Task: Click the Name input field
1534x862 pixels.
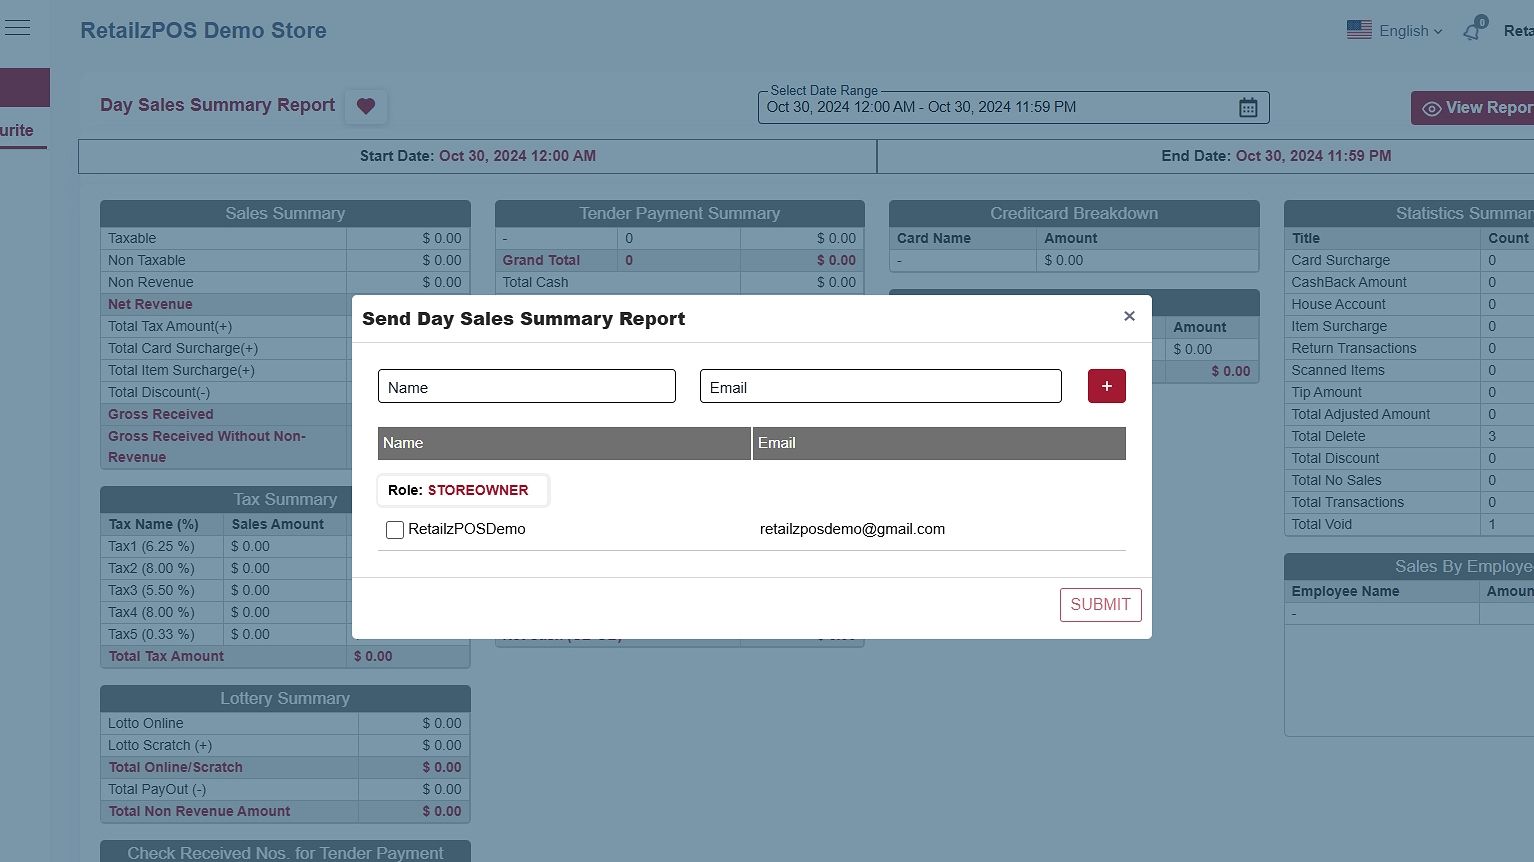Action: 526,387
